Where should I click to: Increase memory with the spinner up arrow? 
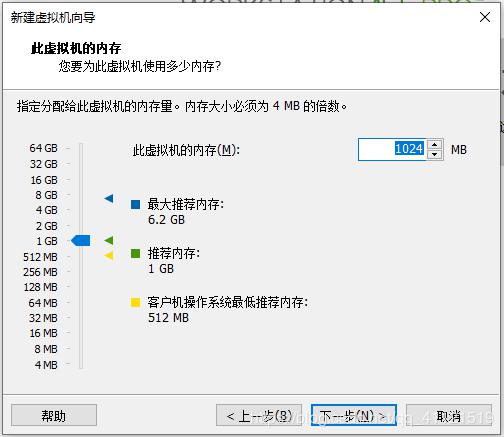434,145
